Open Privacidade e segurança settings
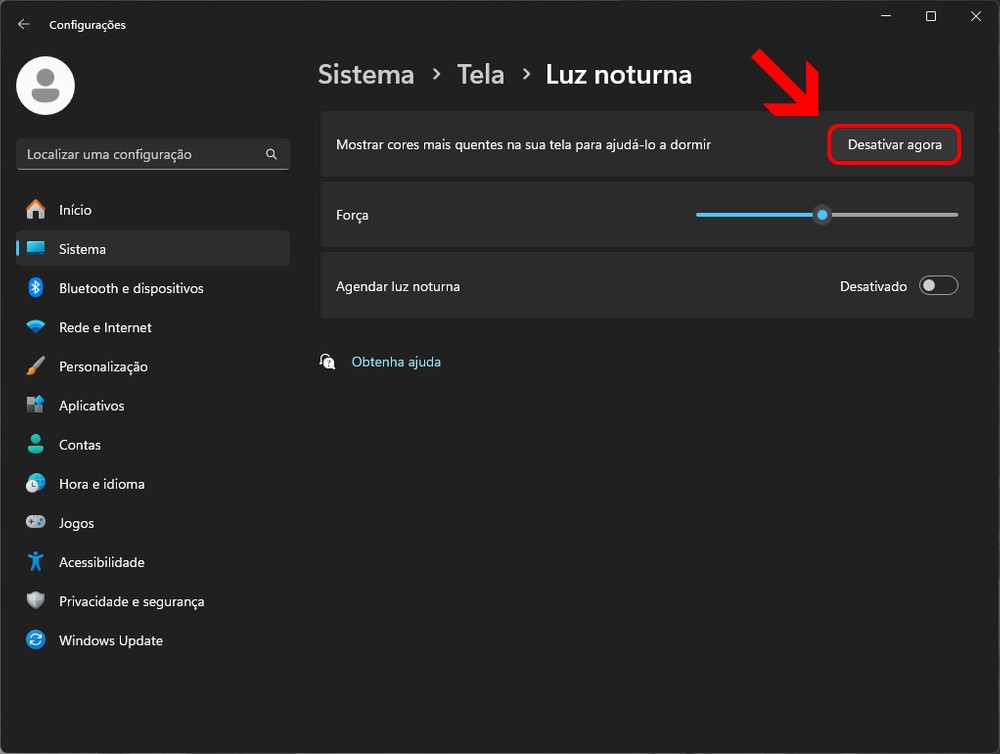 [131, 601]
